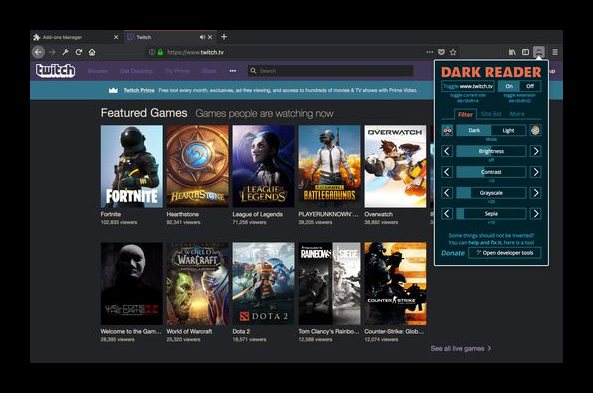Open Twitch navigation more dots menu

(x=233, y=71)
